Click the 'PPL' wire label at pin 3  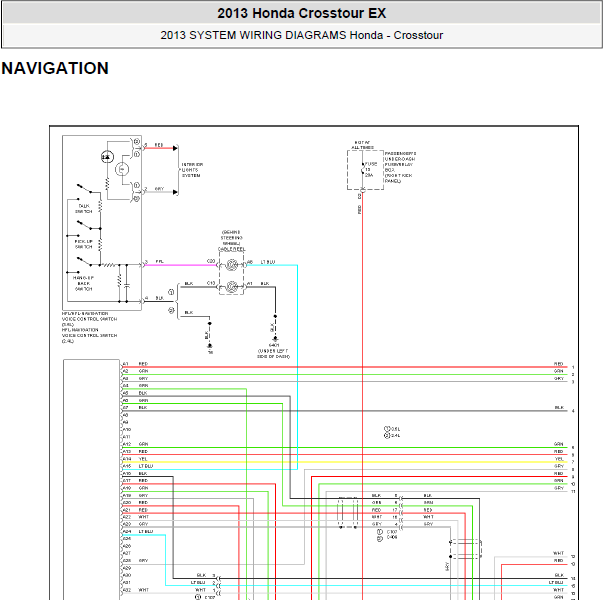(x=159, y=261)
